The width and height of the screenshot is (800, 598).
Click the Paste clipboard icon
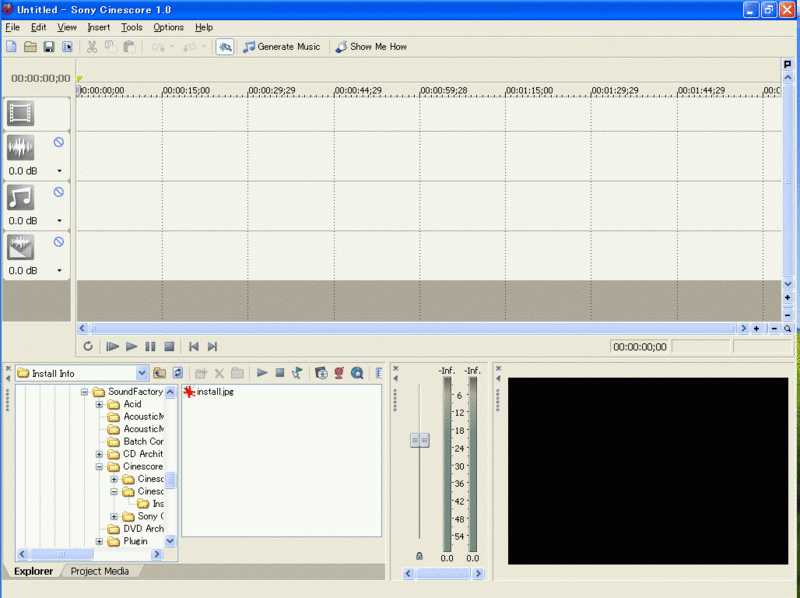click(129, 47)
